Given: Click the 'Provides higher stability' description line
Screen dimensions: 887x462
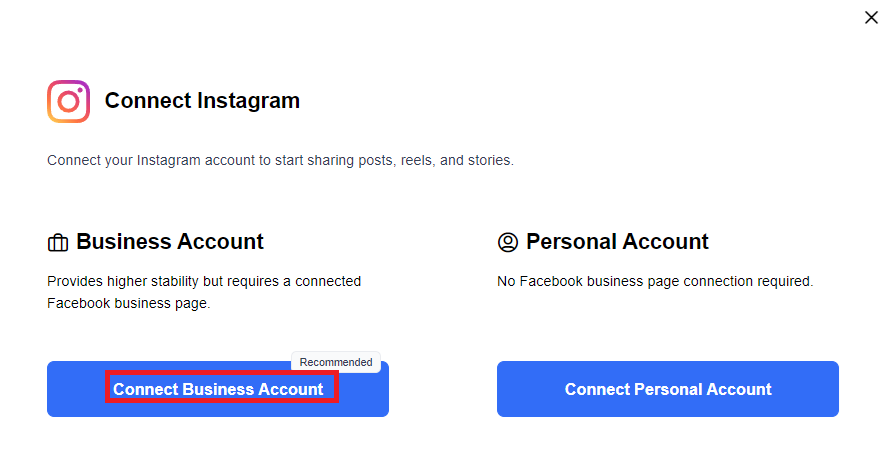Looking at the screenshot, I should coord(204,282).
